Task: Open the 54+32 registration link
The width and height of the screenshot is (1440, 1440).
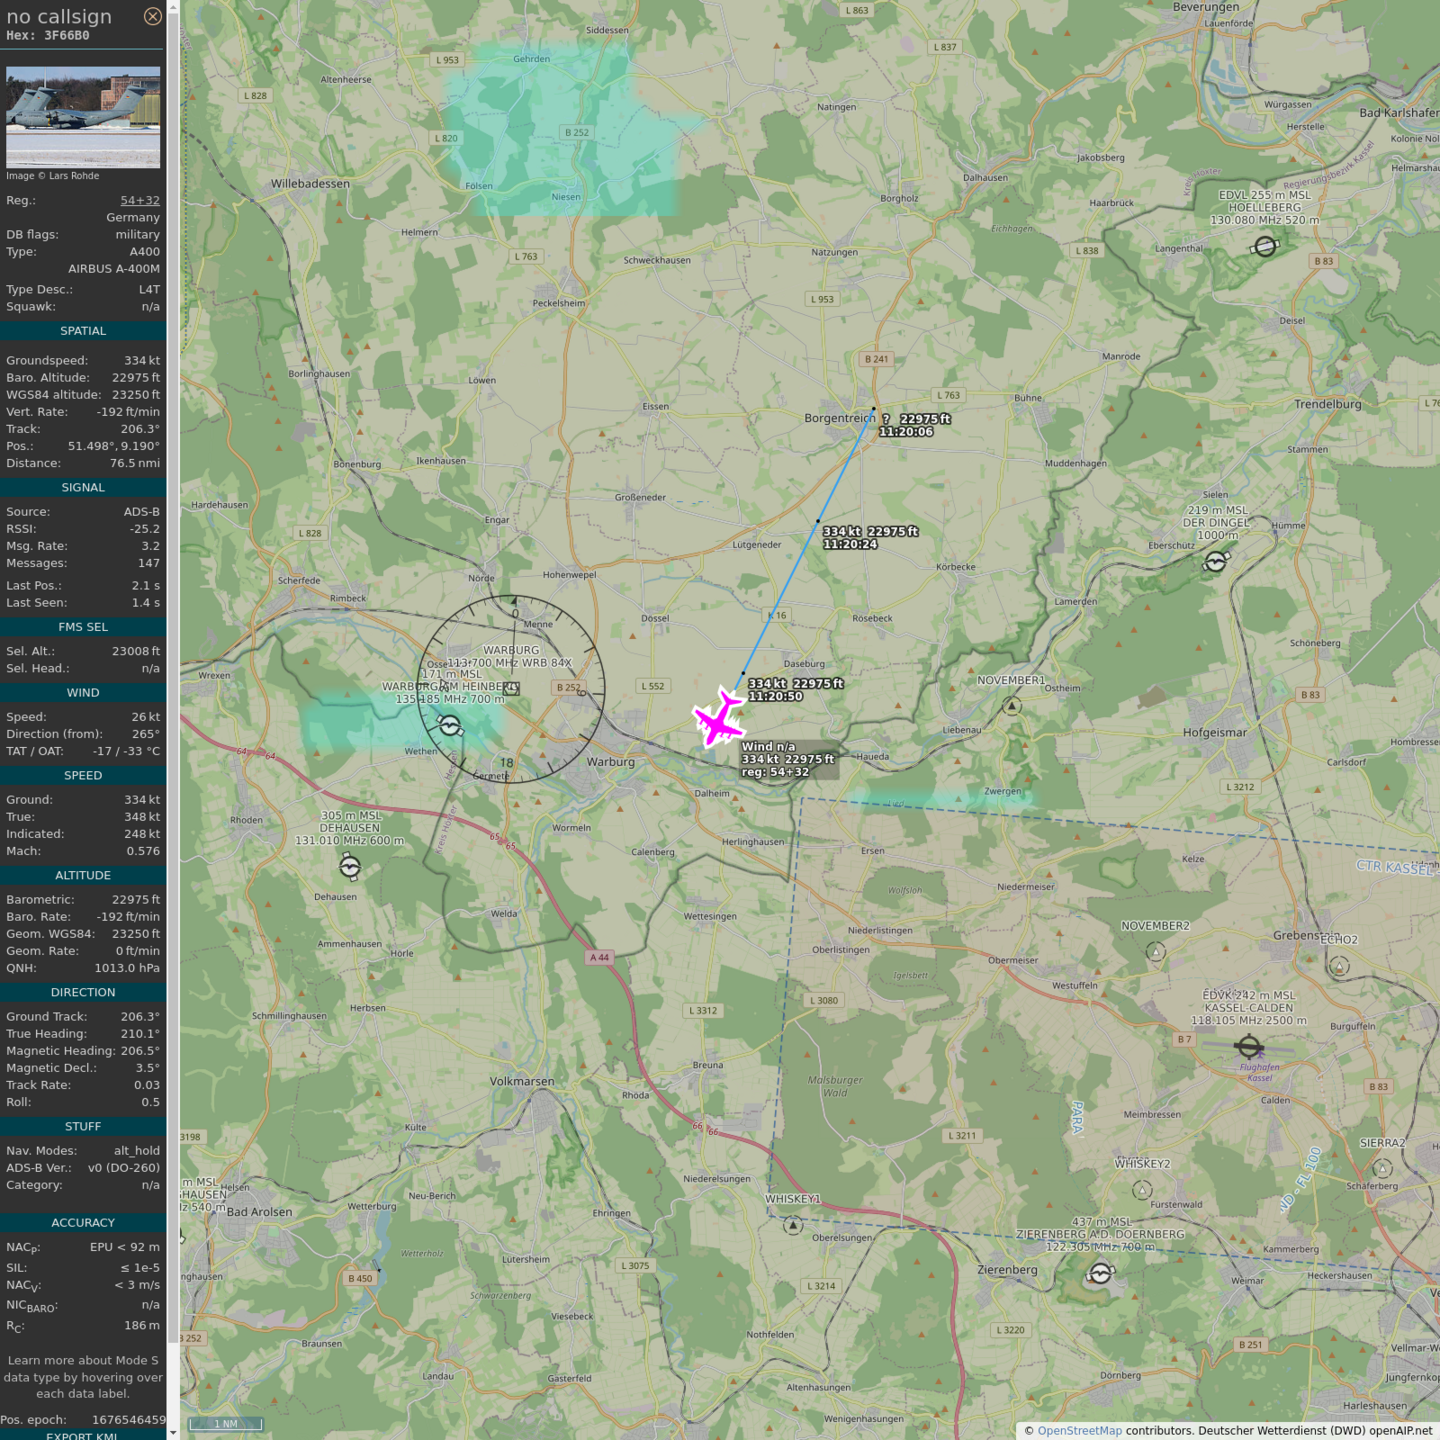Action: coord(140,200)
